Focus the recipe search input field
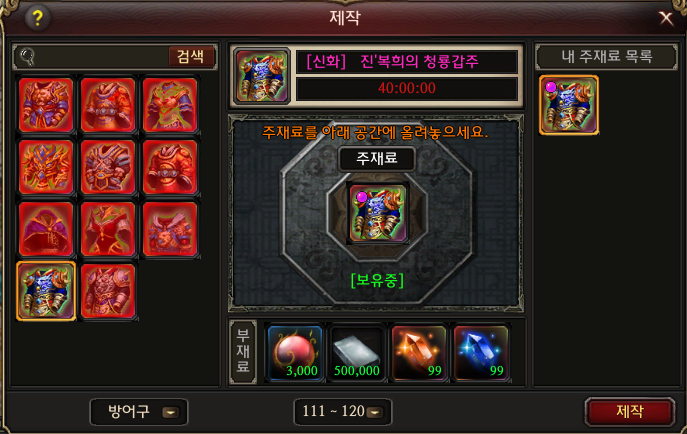687x434 pixels. 101,56
